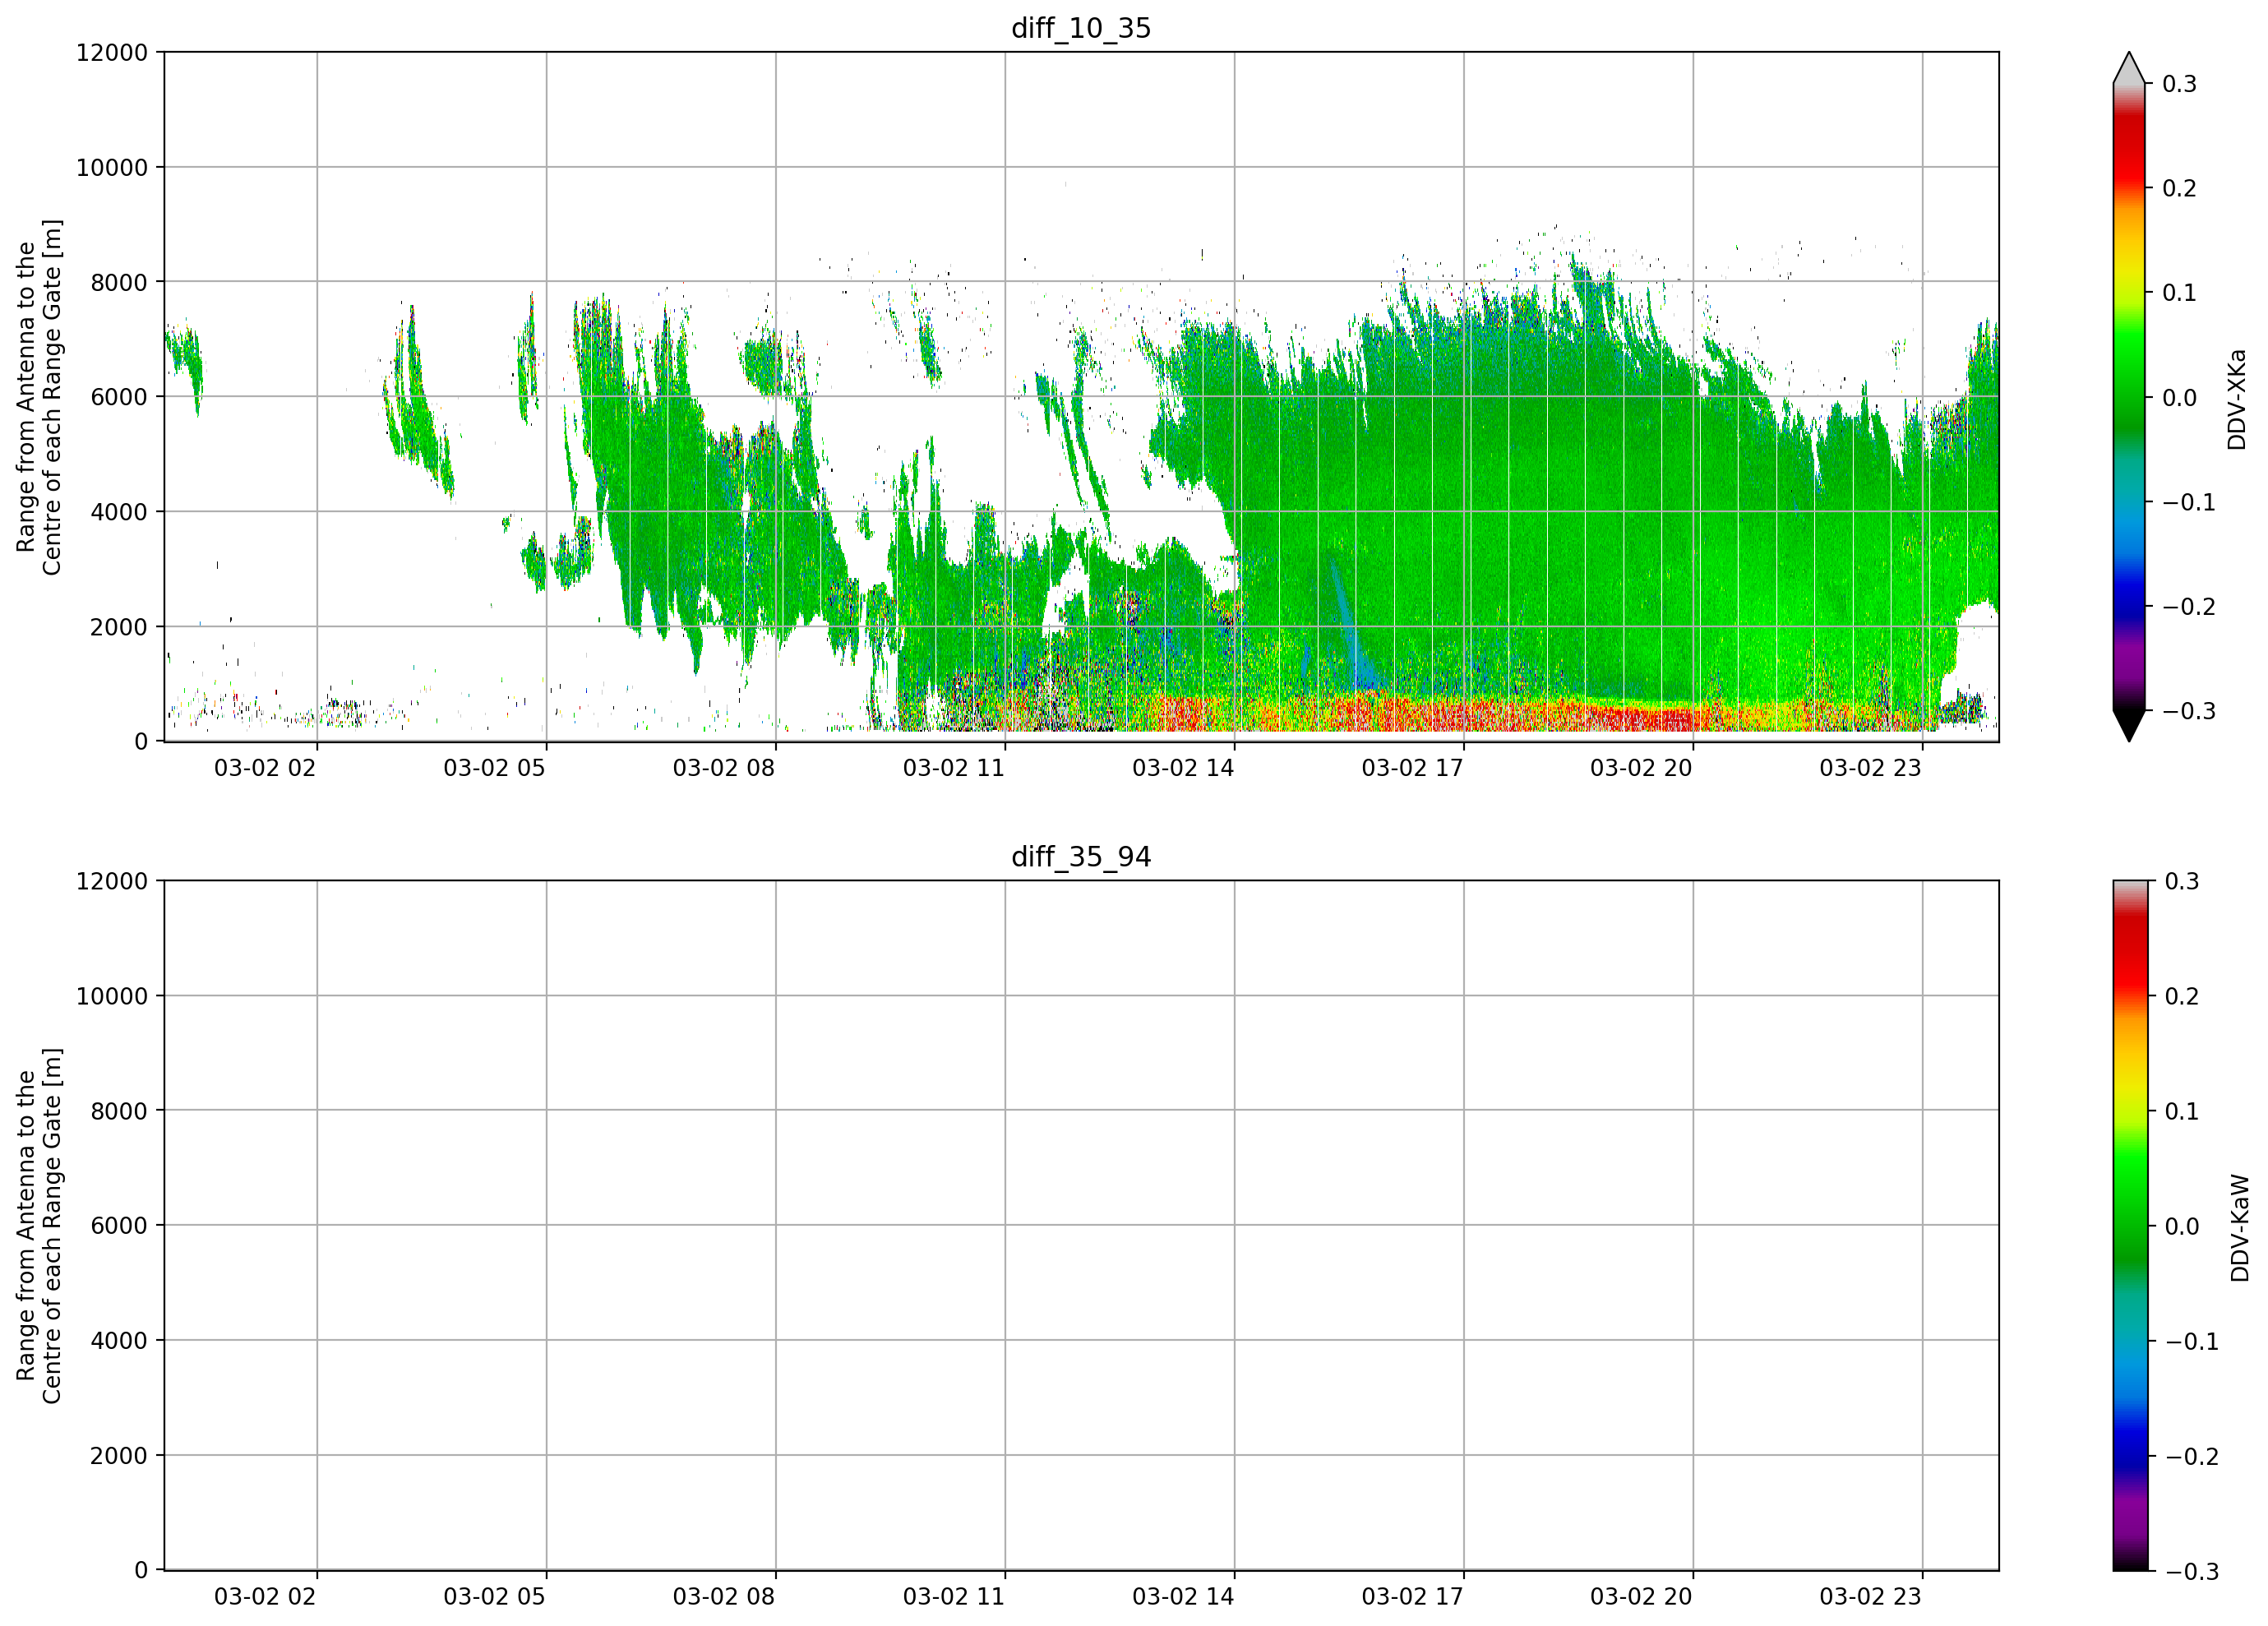The image size is (2268, 1626).
Task: Click the "DDV-XKa" colorbar label
Action: (x=2236, y=399)
